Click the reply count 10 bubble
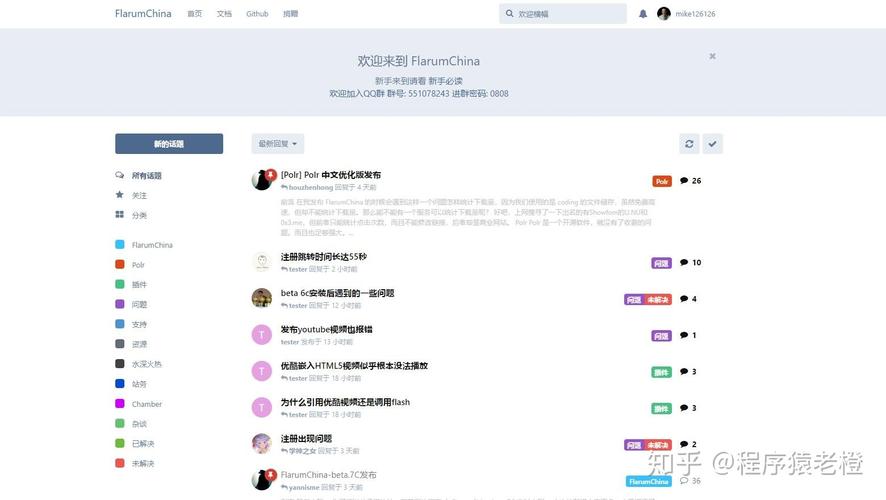 click(690, 262)
